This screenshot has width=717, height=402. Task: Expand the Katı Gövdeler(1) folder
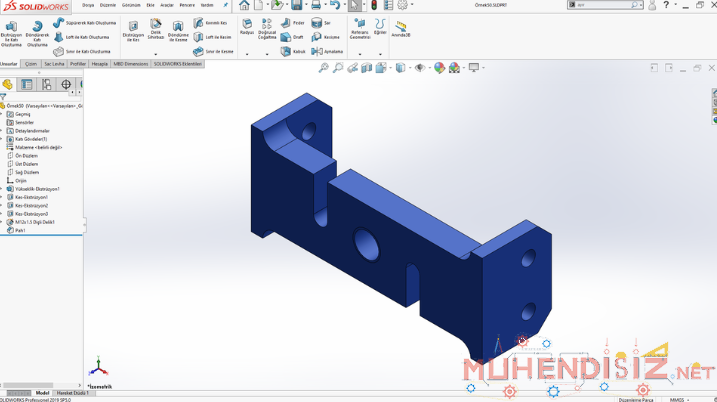click(3, 139)
